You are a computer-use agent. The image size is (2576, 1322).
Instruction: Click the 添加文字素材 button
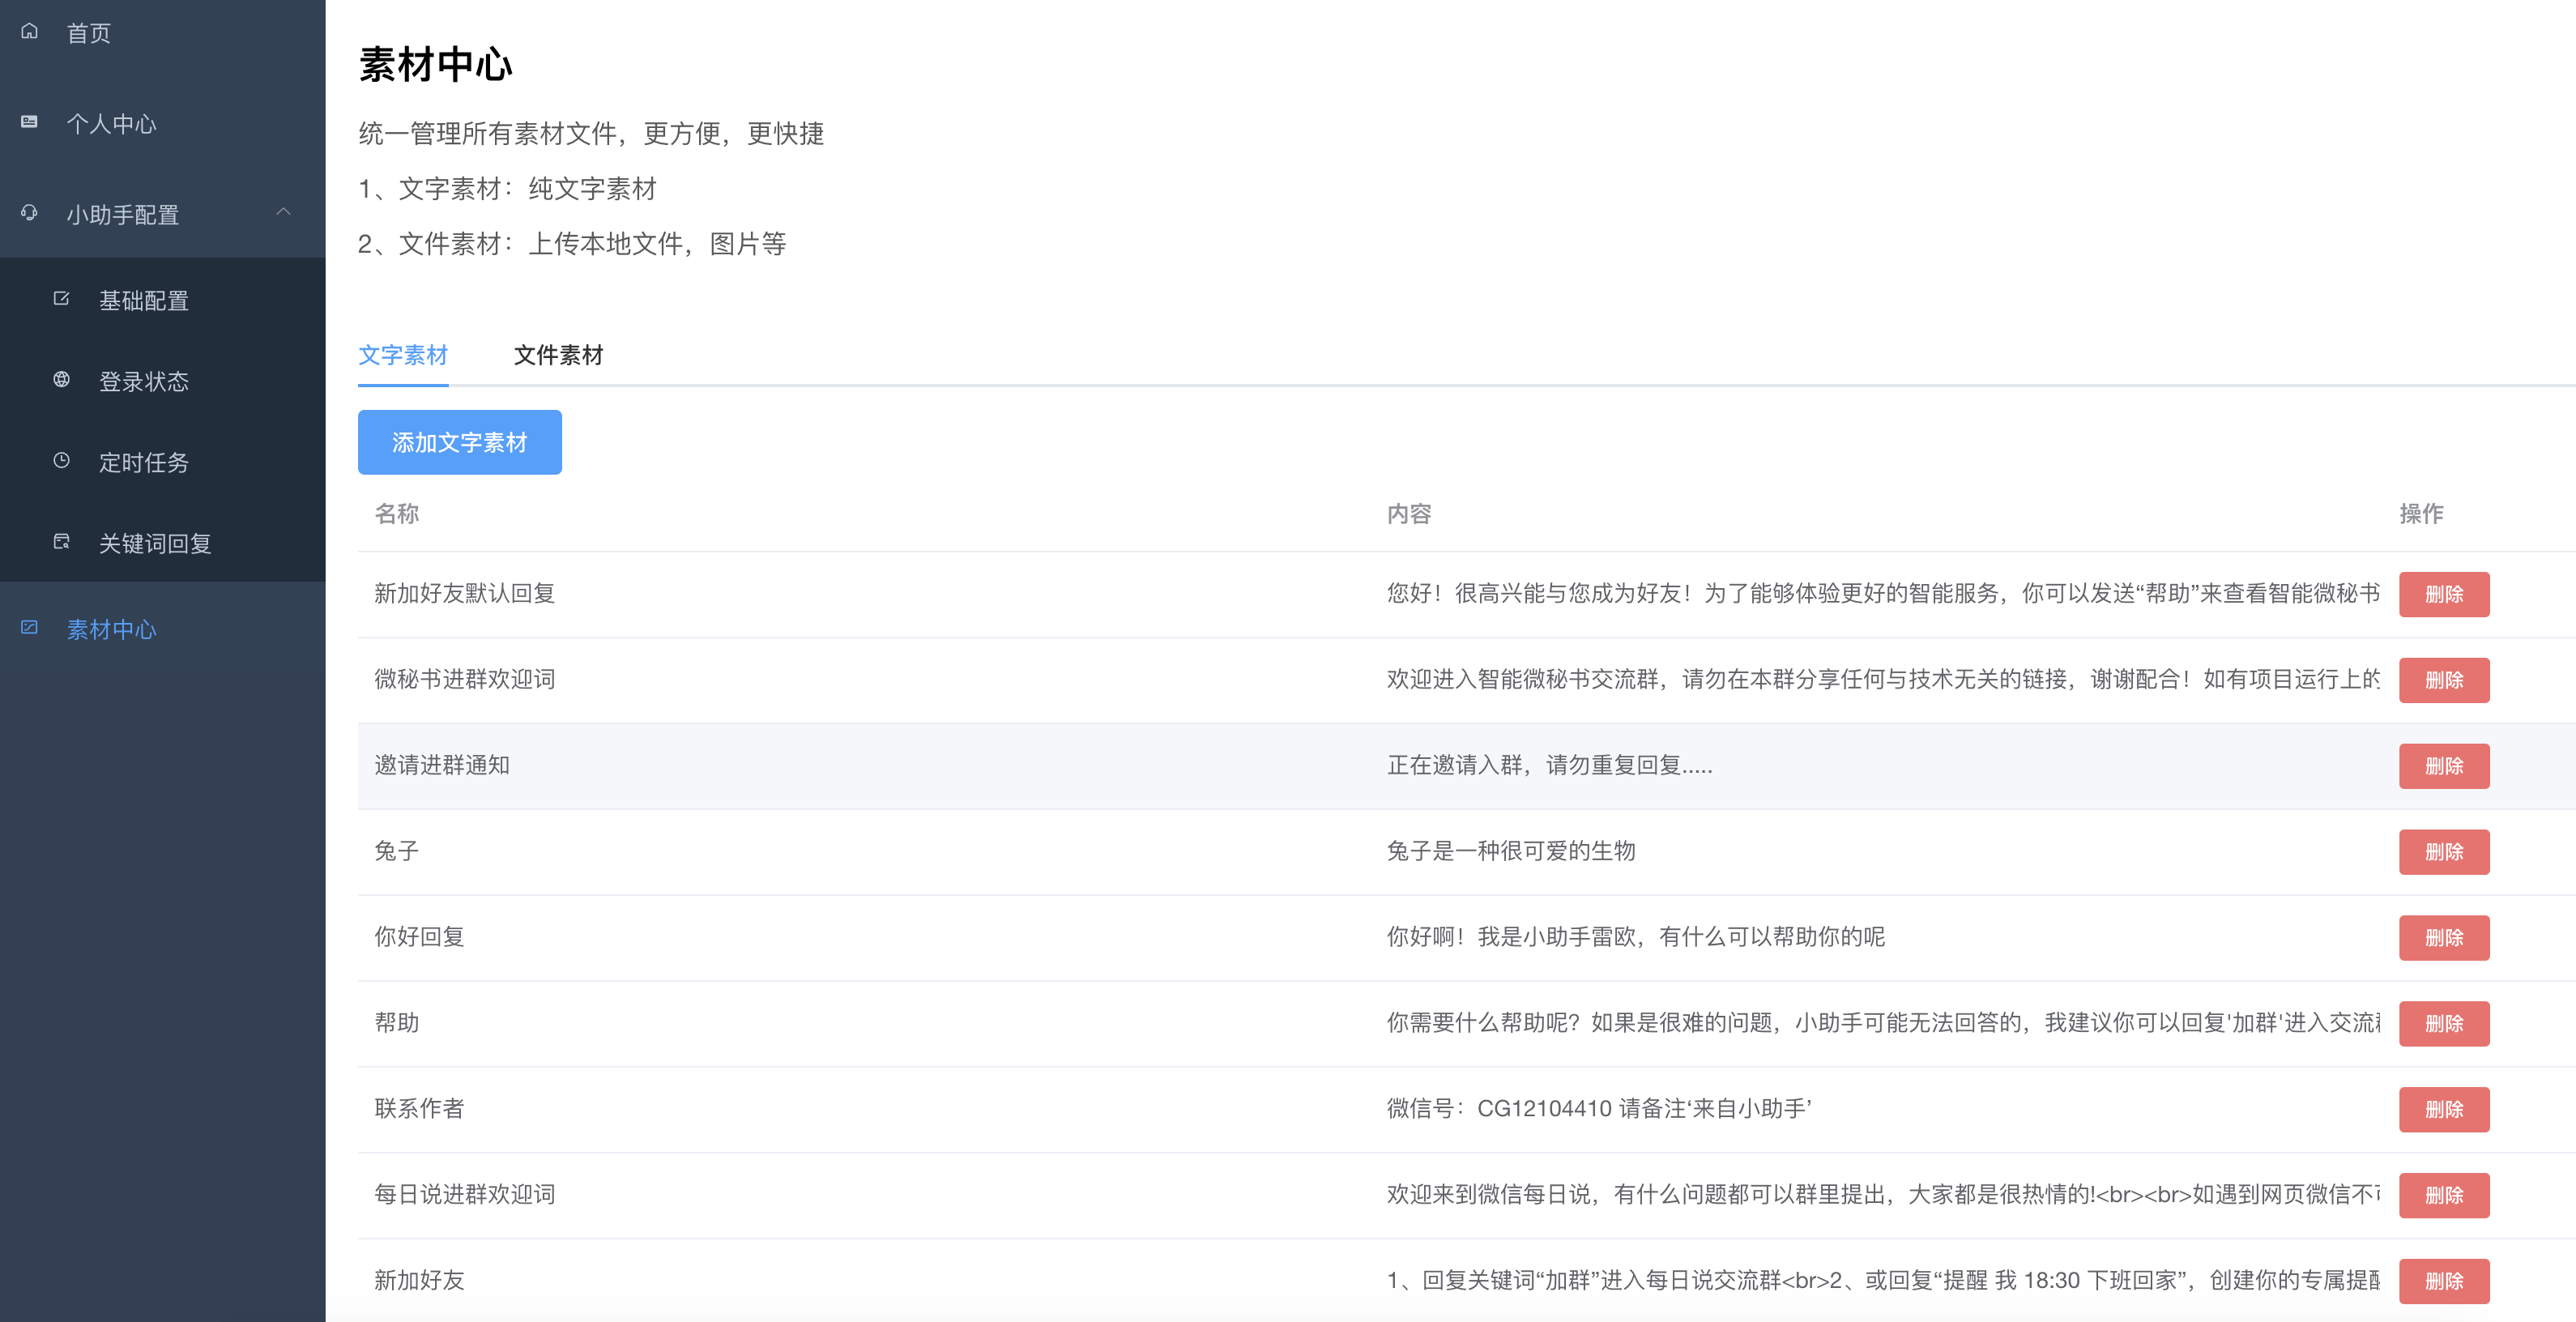coord(459,442)
